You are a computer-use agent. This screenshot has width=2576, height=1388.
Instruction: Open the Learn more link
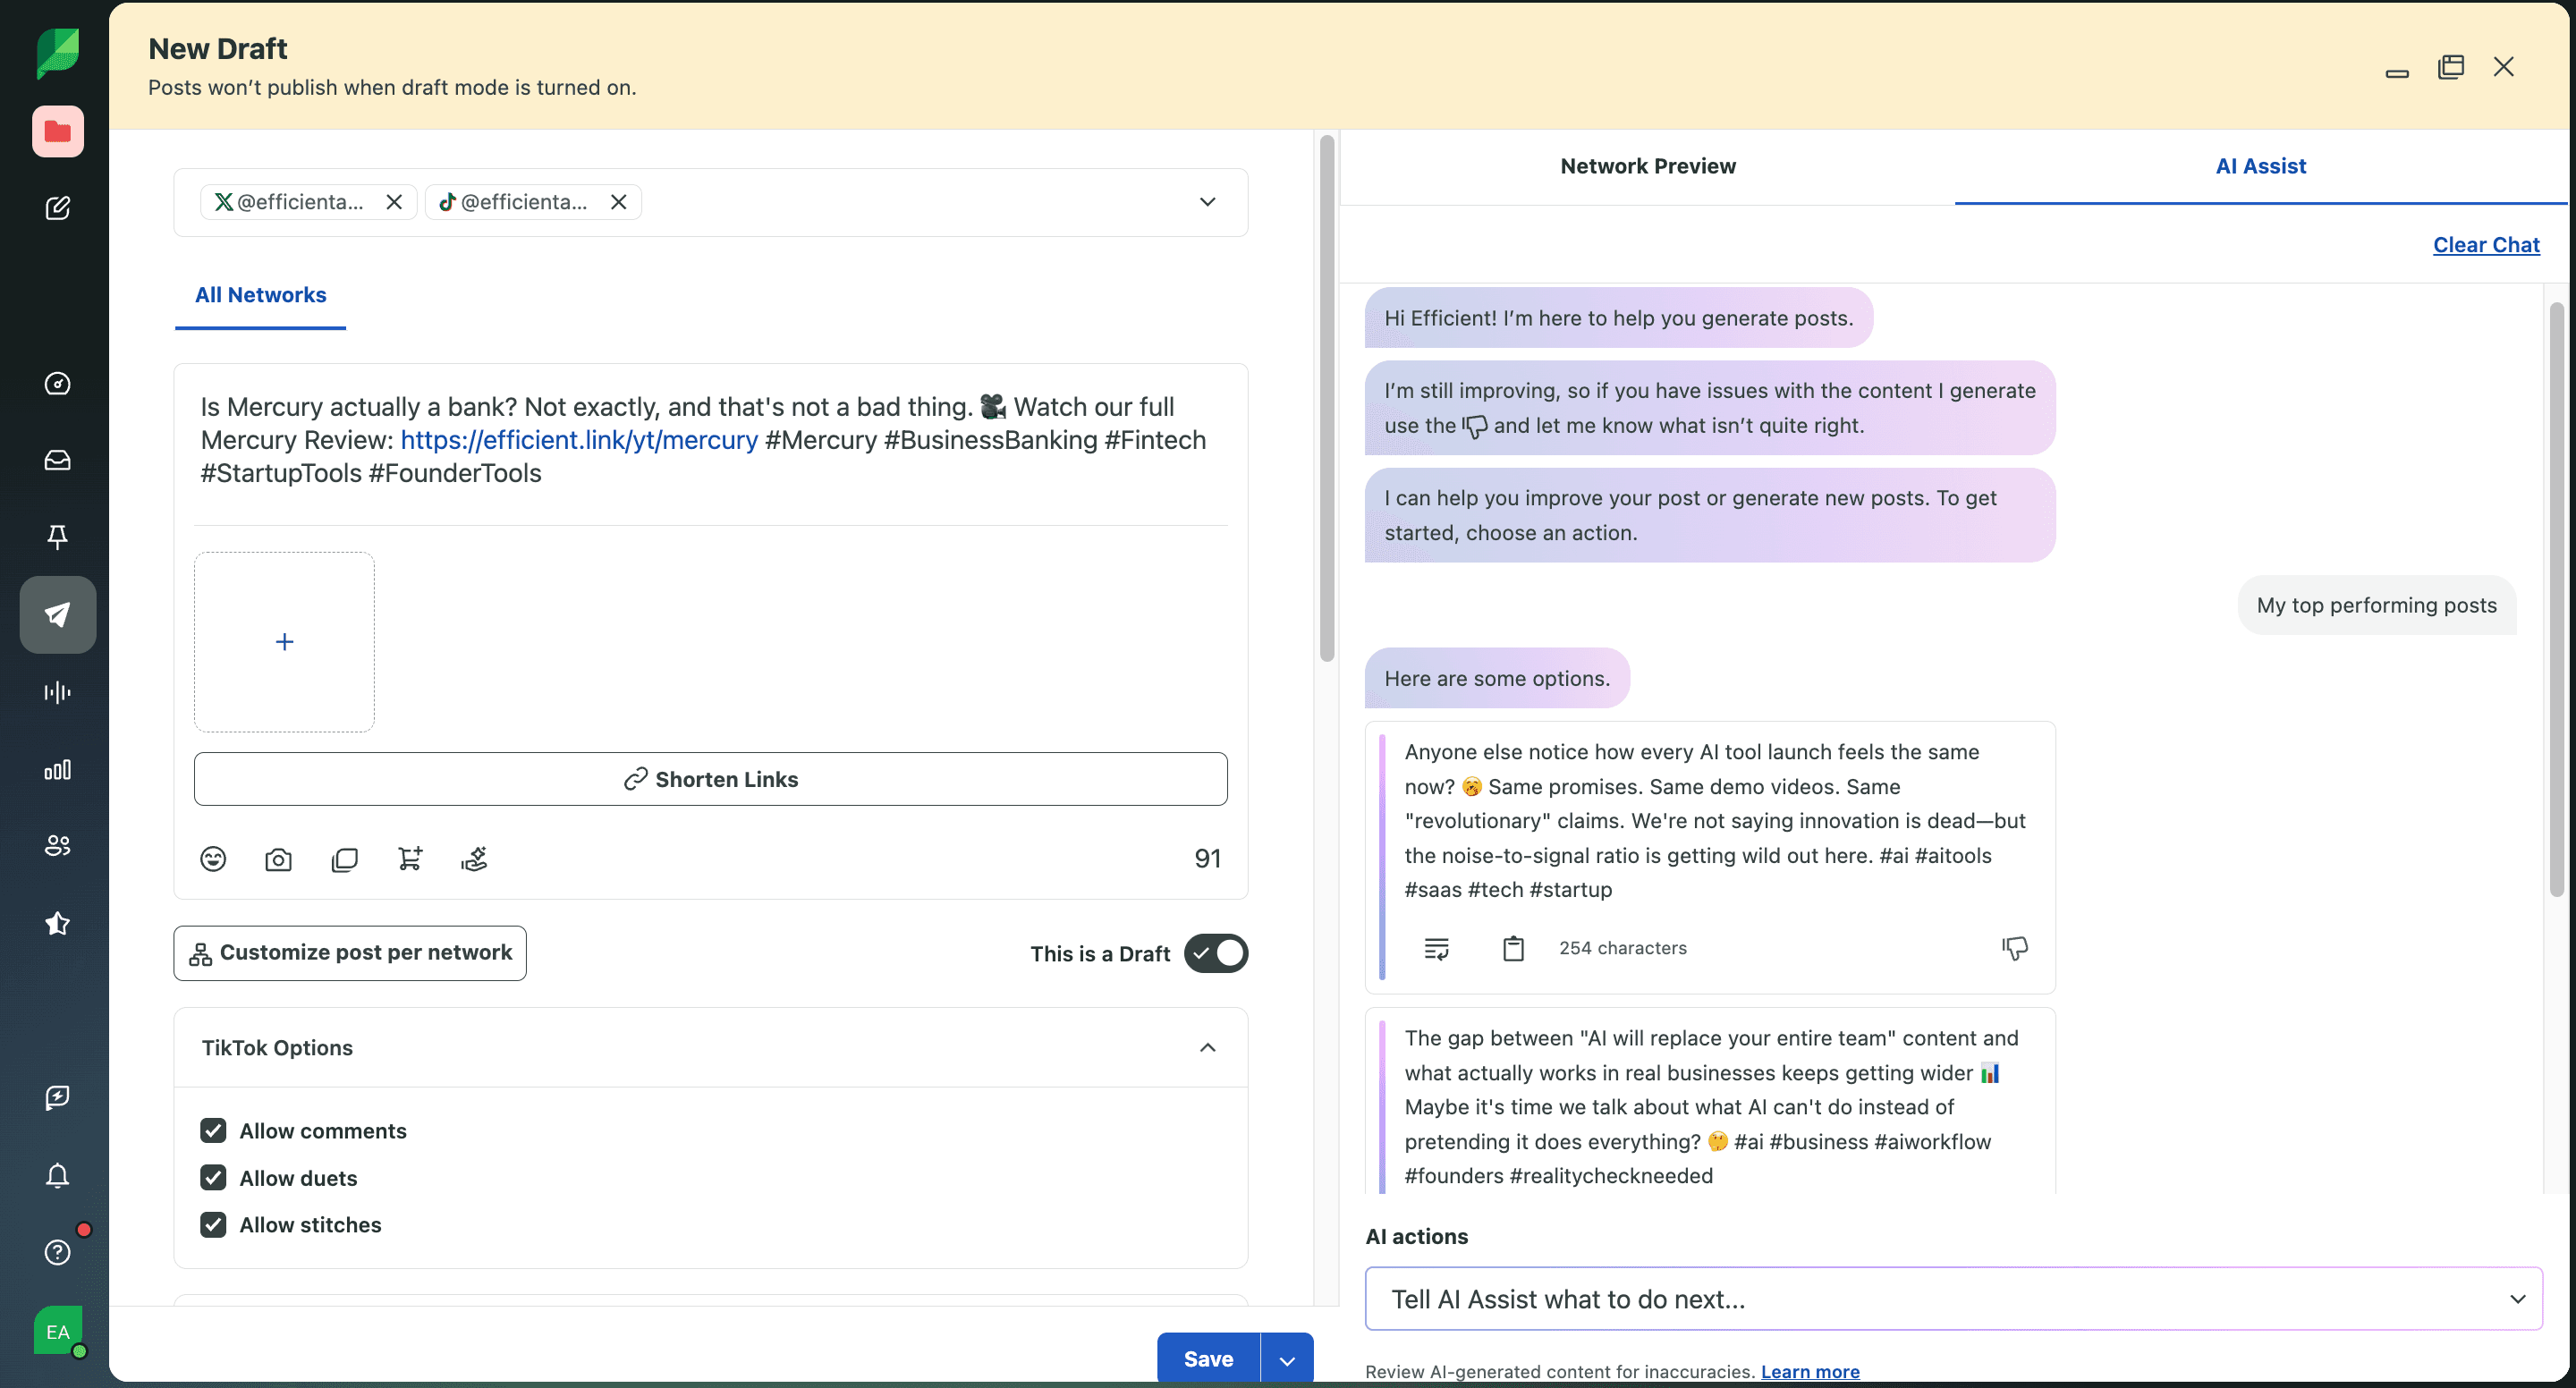[x=1810, y=1372]
